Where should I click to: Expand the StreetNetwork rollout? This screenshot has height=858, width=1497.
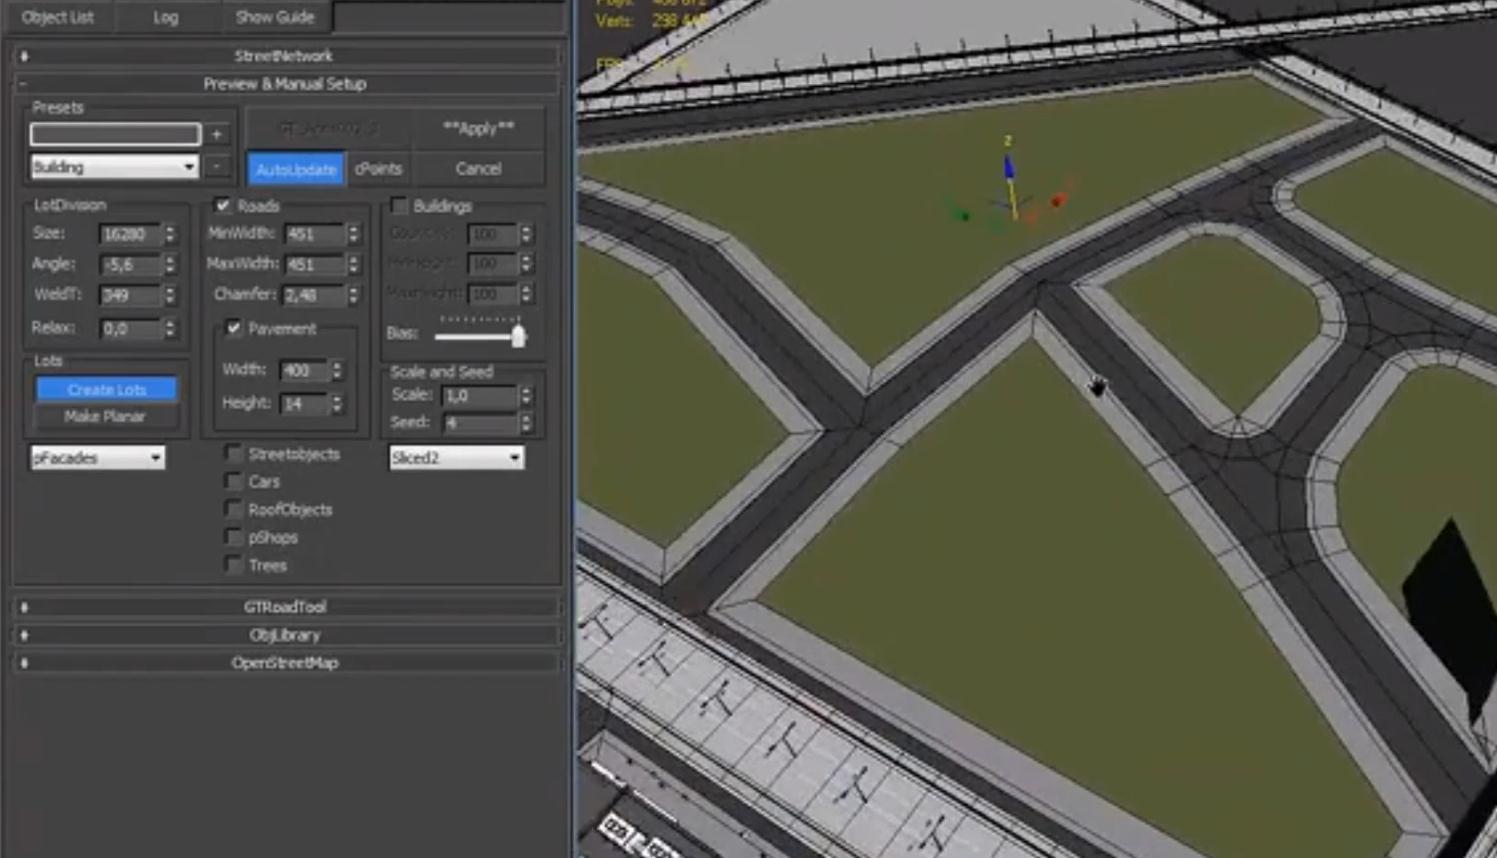point(284,56)
